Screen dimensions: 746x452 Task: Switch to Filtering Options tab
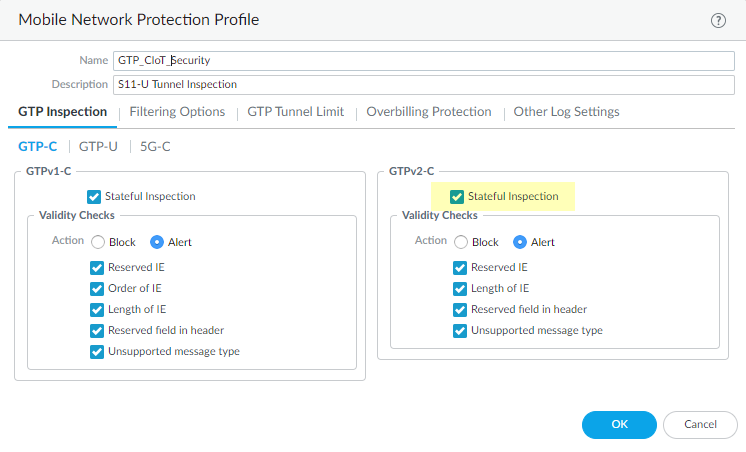coord(177,112)
